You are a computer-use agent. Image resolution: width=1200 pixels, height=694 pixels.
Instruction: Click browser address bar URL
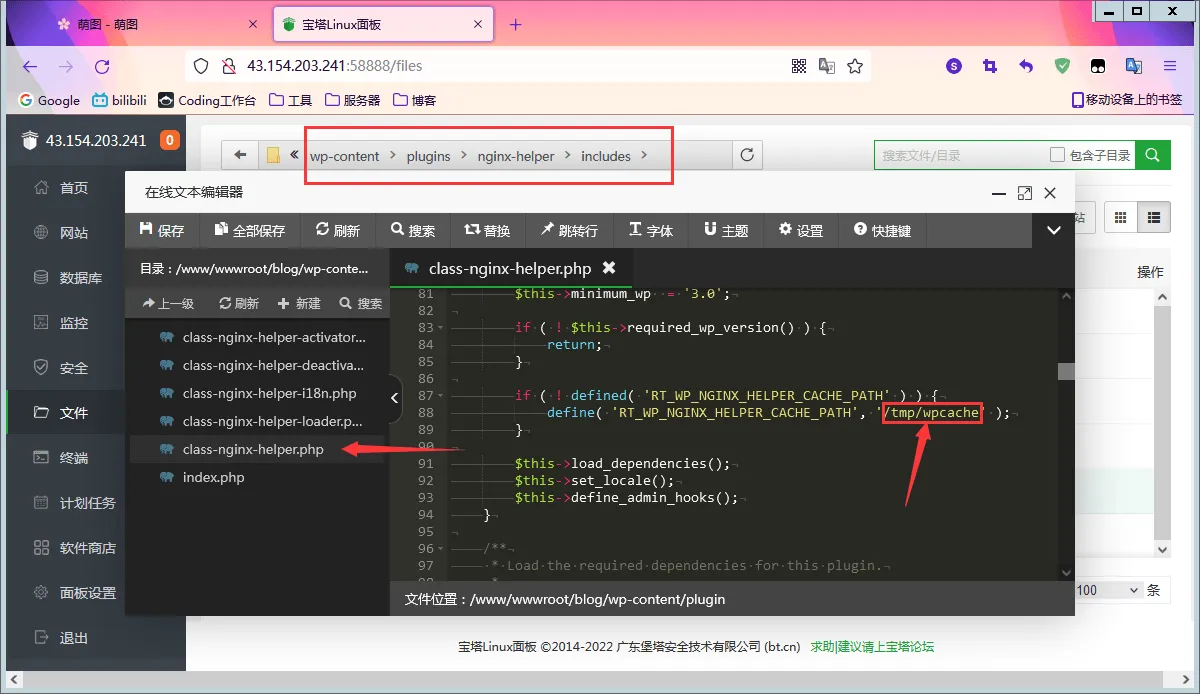[334, 66]
